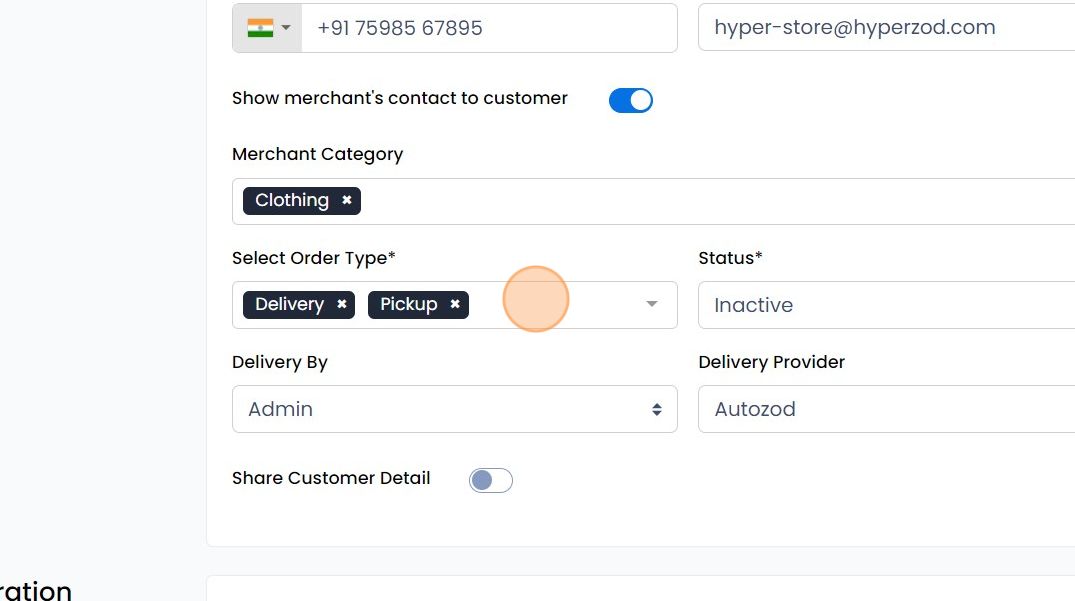Screen dimensions: 1075x601
Task: Click the empty area of the order type field
Action: 550,304
